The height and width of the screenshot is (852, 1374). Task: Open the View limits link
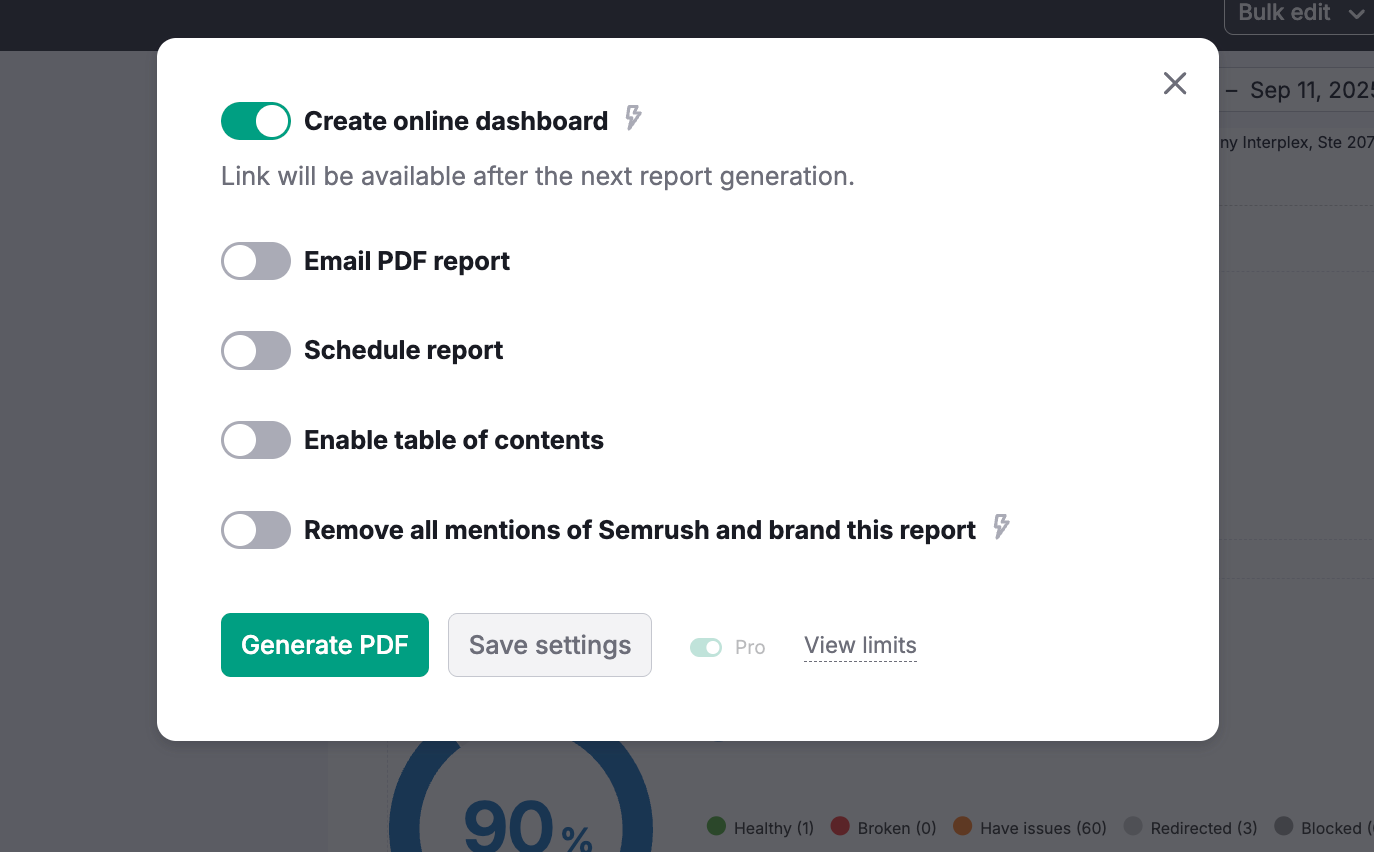(x=859, y=645)
